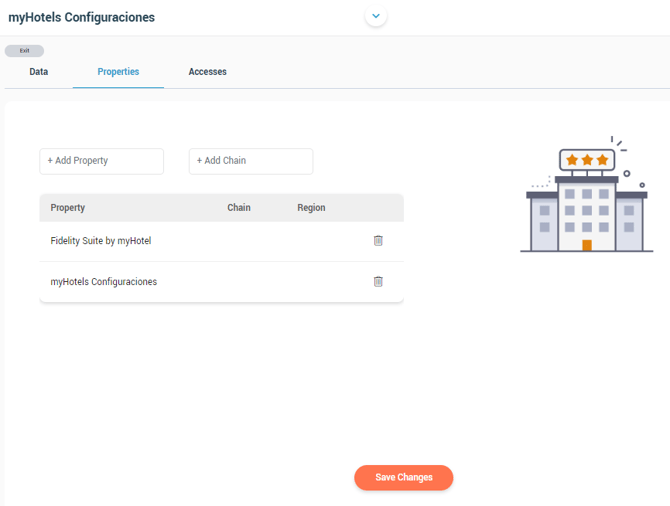Expand the header chevron dropdown
Image resolution: width=670 pixels, height=506 pixels.
point(376,16)
